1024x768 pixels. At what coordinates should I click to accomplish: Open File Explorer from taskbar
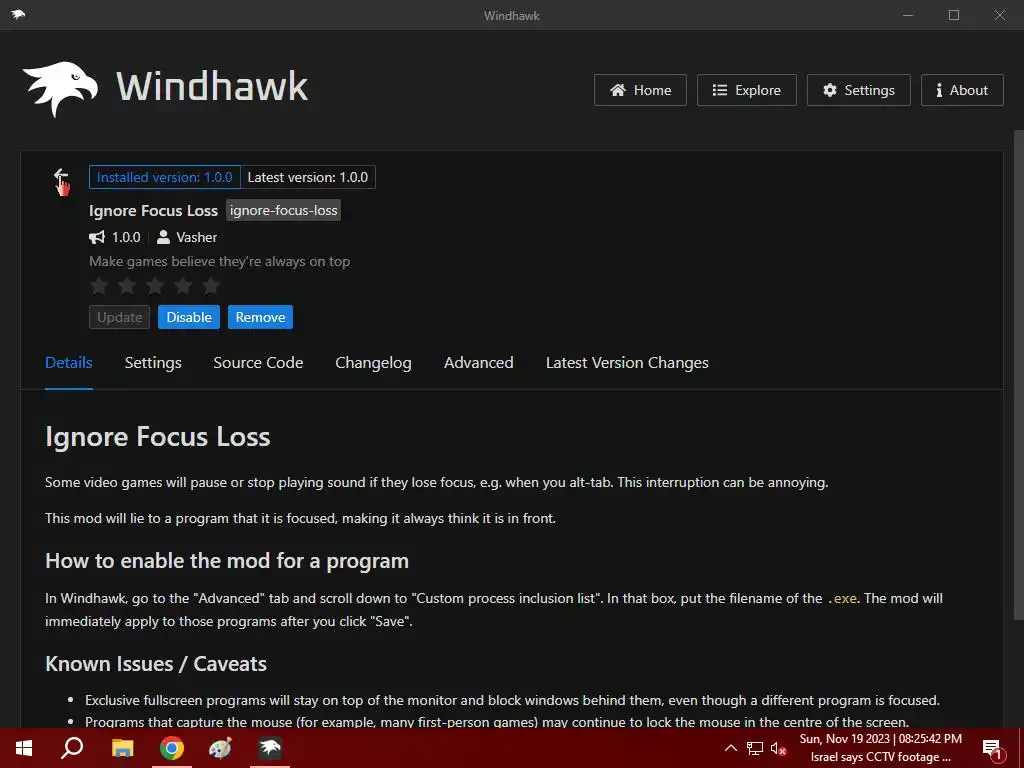coord(122,748)
